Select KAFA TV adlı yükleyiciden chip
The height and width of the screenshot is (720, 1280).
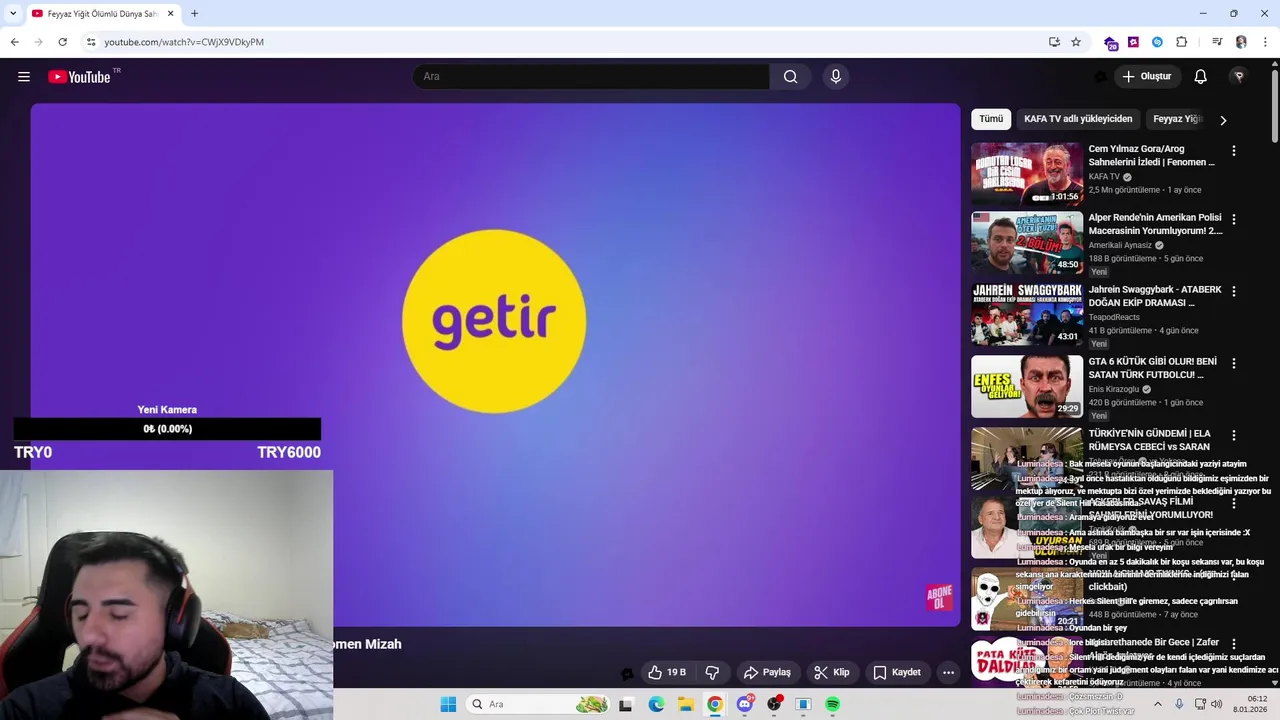coord(1078,119)
